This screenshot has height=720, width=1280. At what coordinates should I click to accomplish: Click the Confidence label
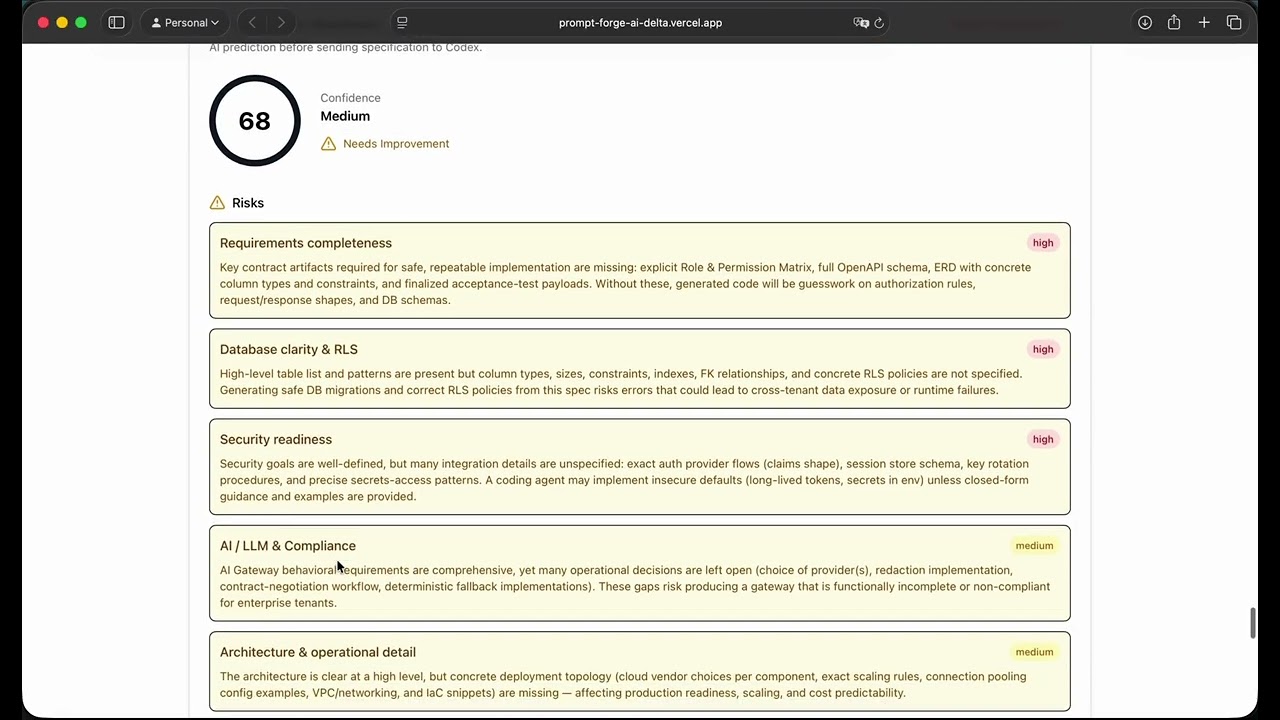pos(350,98)
